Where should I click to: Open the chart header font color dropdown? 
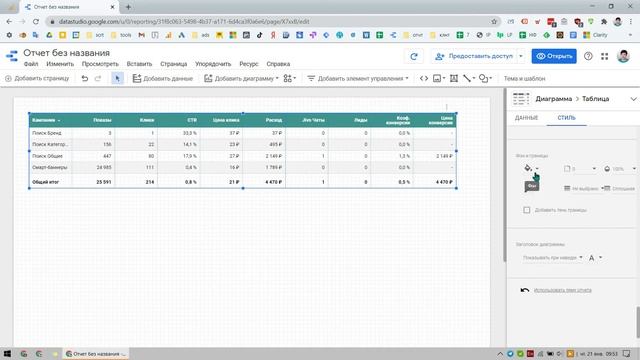pyautogui.click(x=595, y=258)
